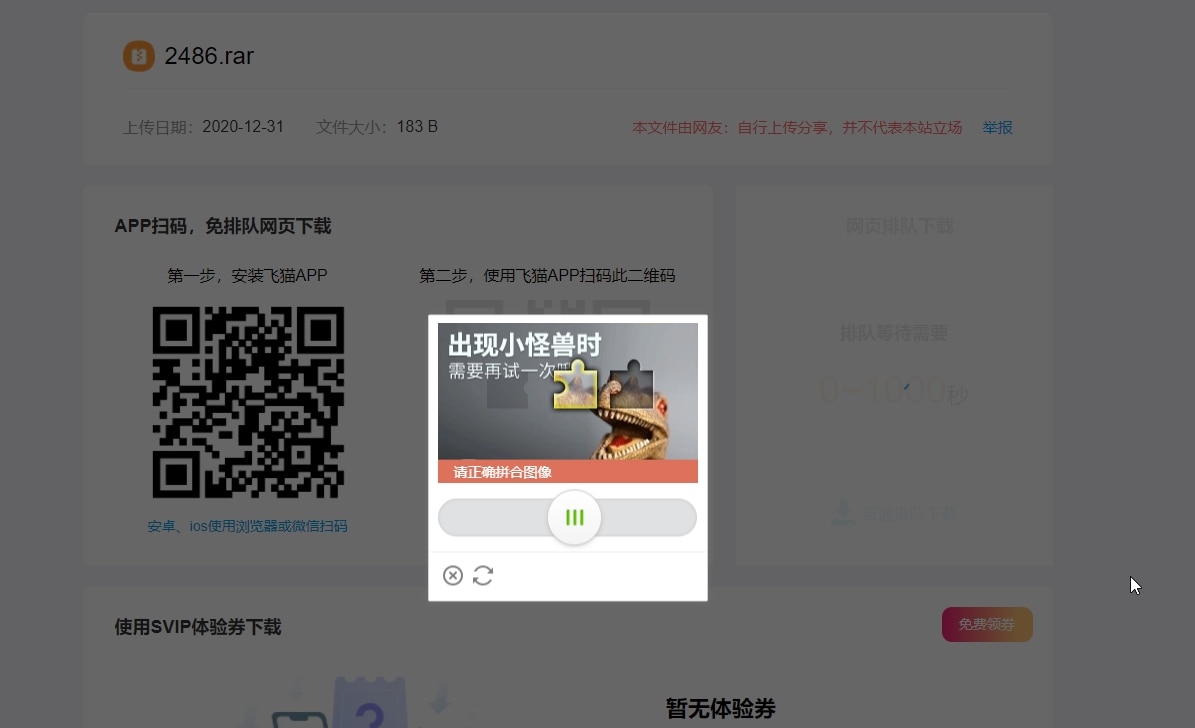Screen dimensions: 1195x728
Task: Click the 请正确拼合图像 error banner
Action: click(567, 471)
